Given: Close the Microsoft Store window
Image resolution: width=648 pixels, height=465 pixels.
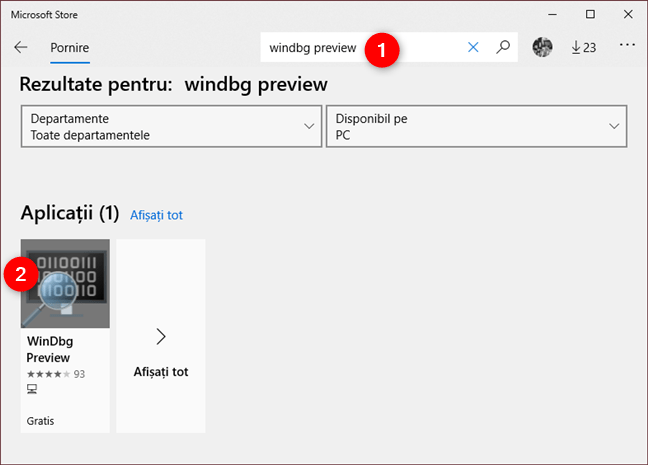Looking at the screenshot, I should pyautogui.click(x=628, y=14).
